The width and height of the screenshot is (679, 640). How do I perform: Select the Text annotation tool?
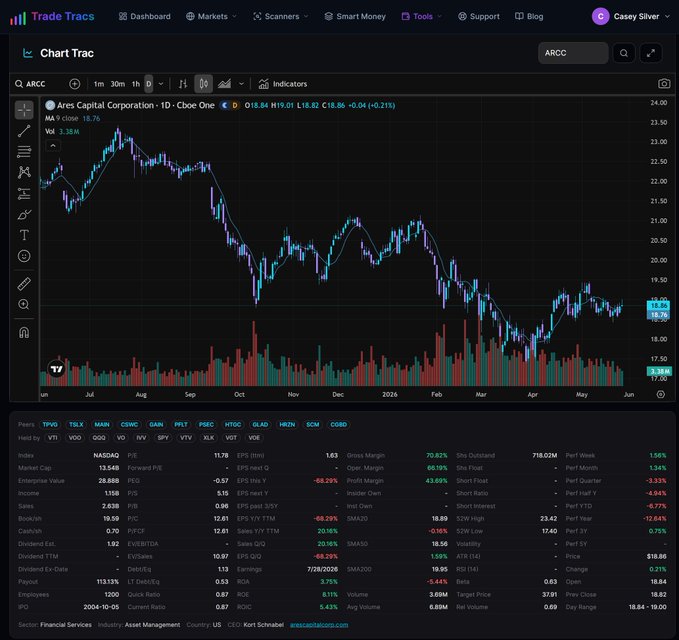click(x=24, y=235)
